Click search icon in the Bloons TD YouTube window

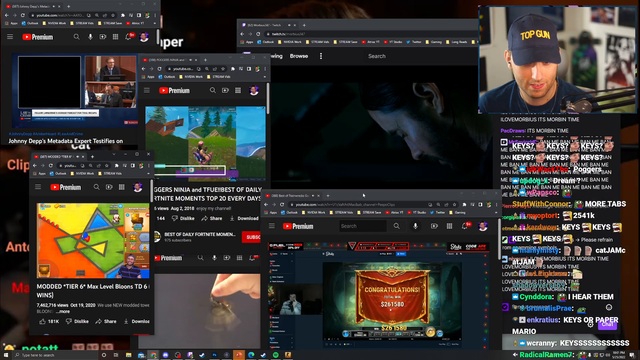coord(96,187)
